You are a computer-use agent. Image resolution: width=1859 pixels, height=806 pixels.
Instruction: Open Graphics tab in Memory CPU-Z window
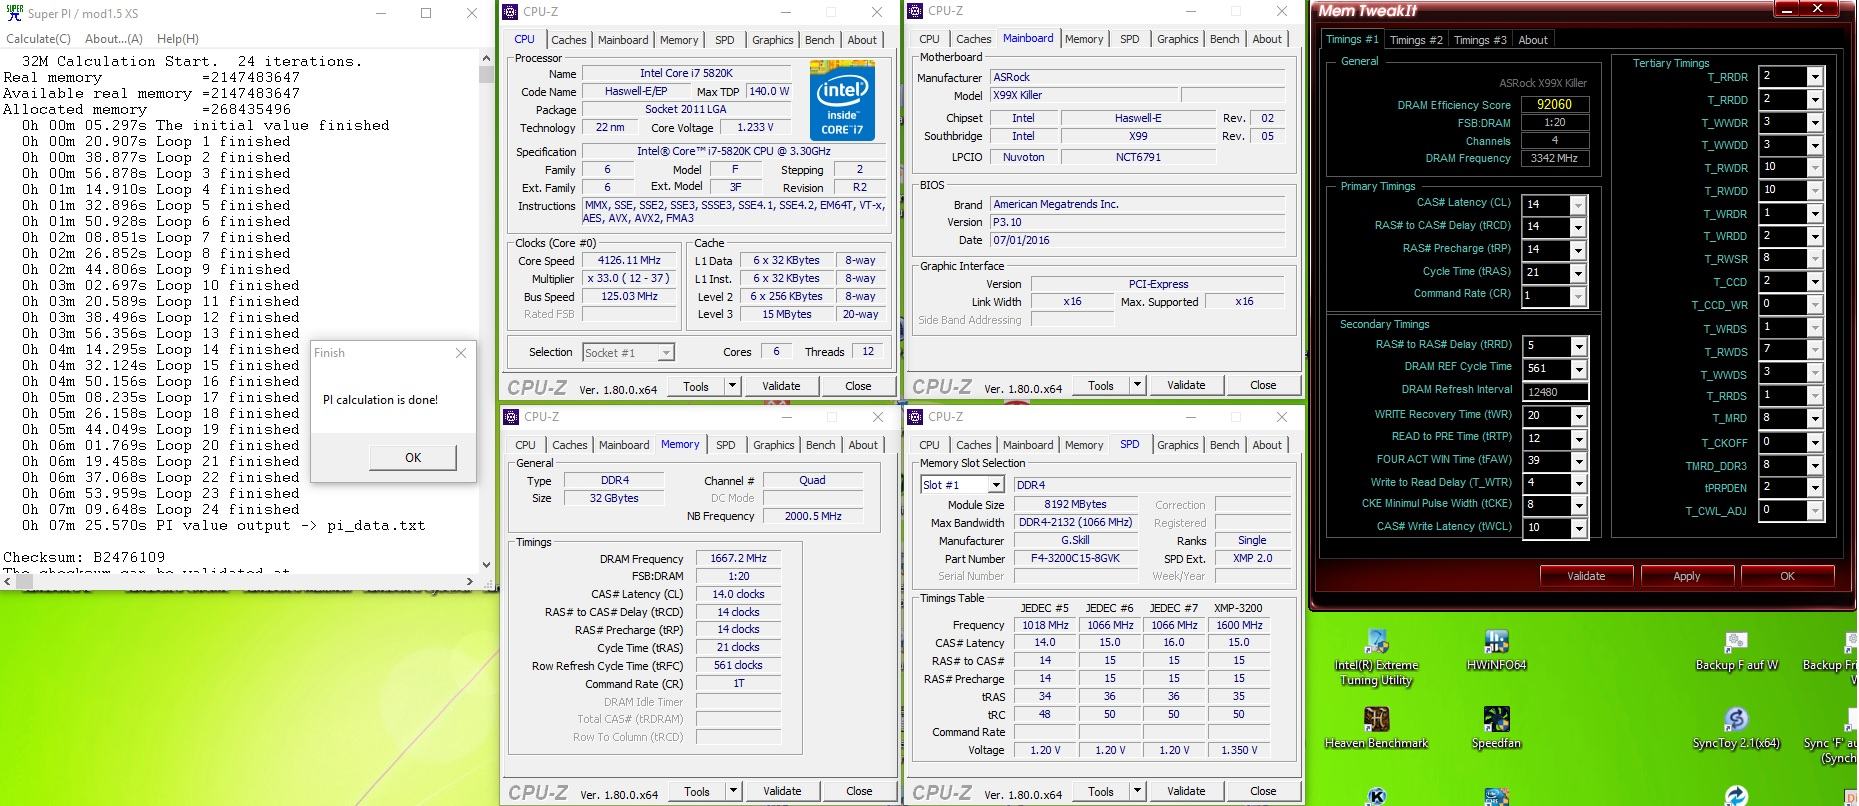click(774, 445)
